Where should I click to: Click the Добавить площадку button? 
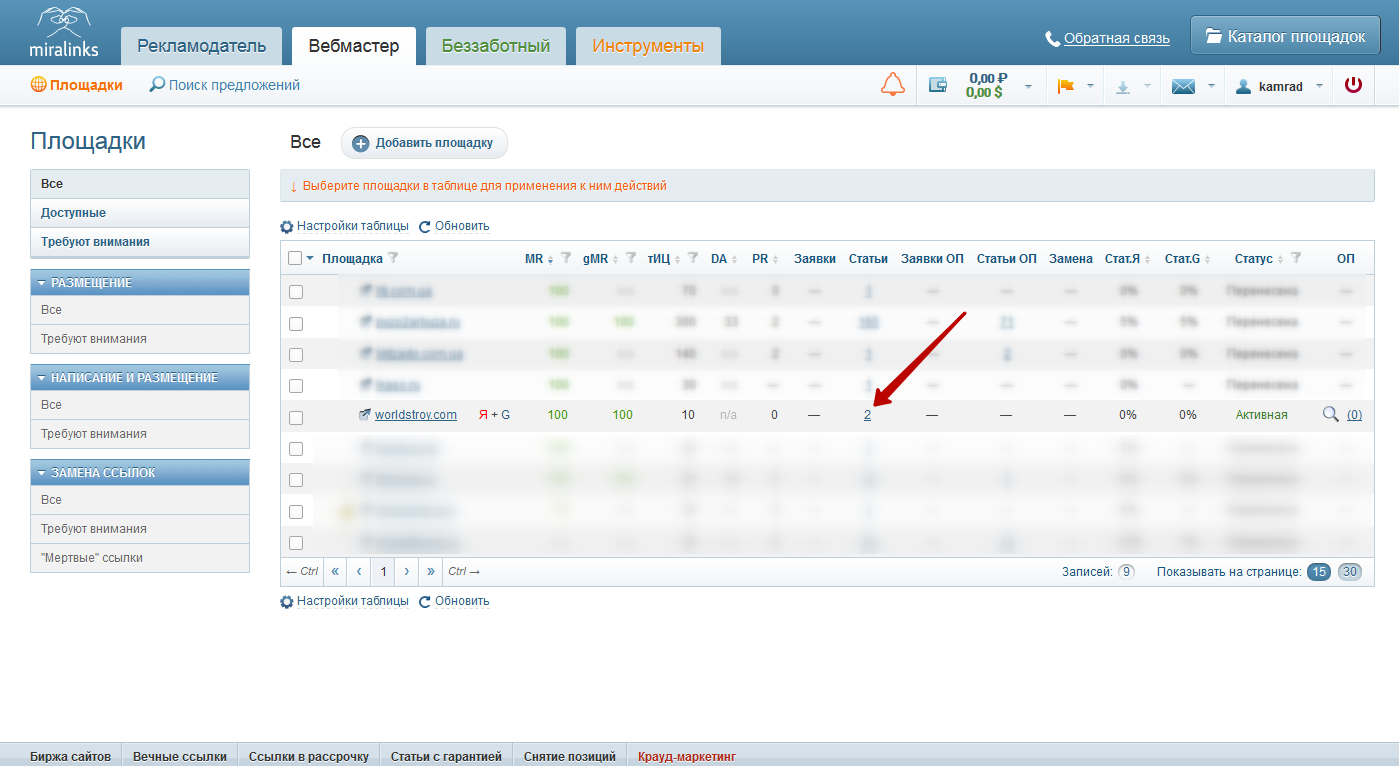coord(424,143)
